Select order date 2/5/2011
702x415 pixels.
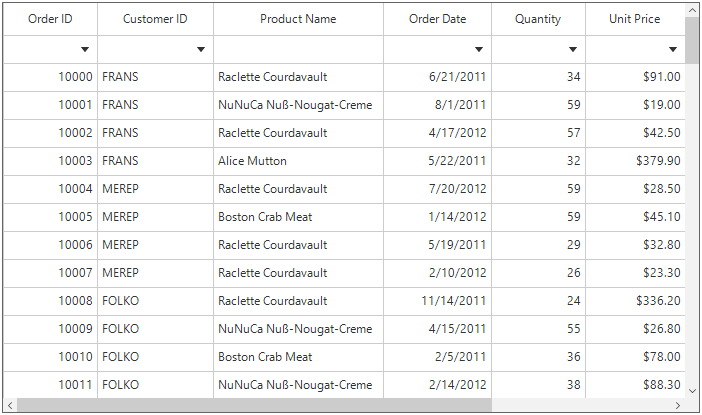[437, 357]
